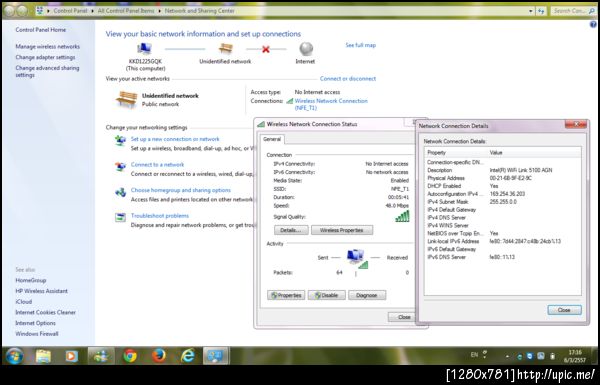Click the Unidentified network bench icon in map

225,49
